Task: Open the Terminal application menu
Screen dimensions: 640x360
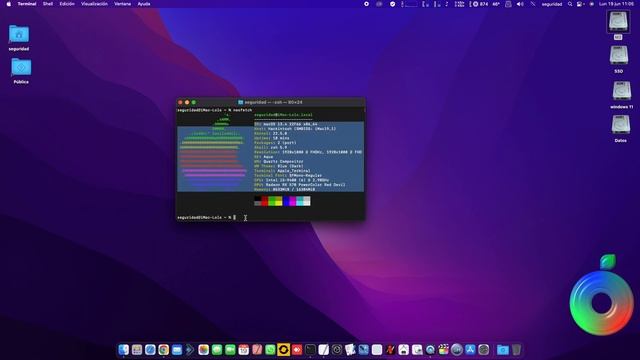Action: point(27,4)
